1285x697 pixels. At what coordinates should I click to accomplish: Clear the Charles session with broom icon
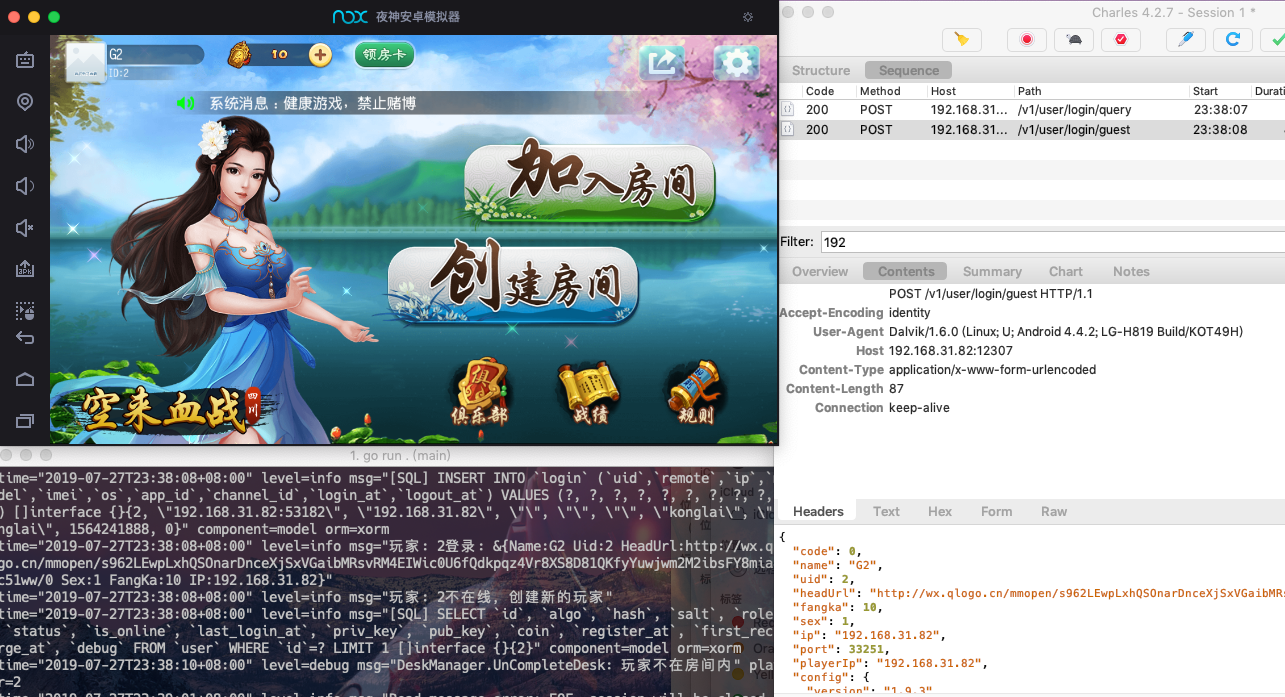pyautogui.click(x=962, y=39)
